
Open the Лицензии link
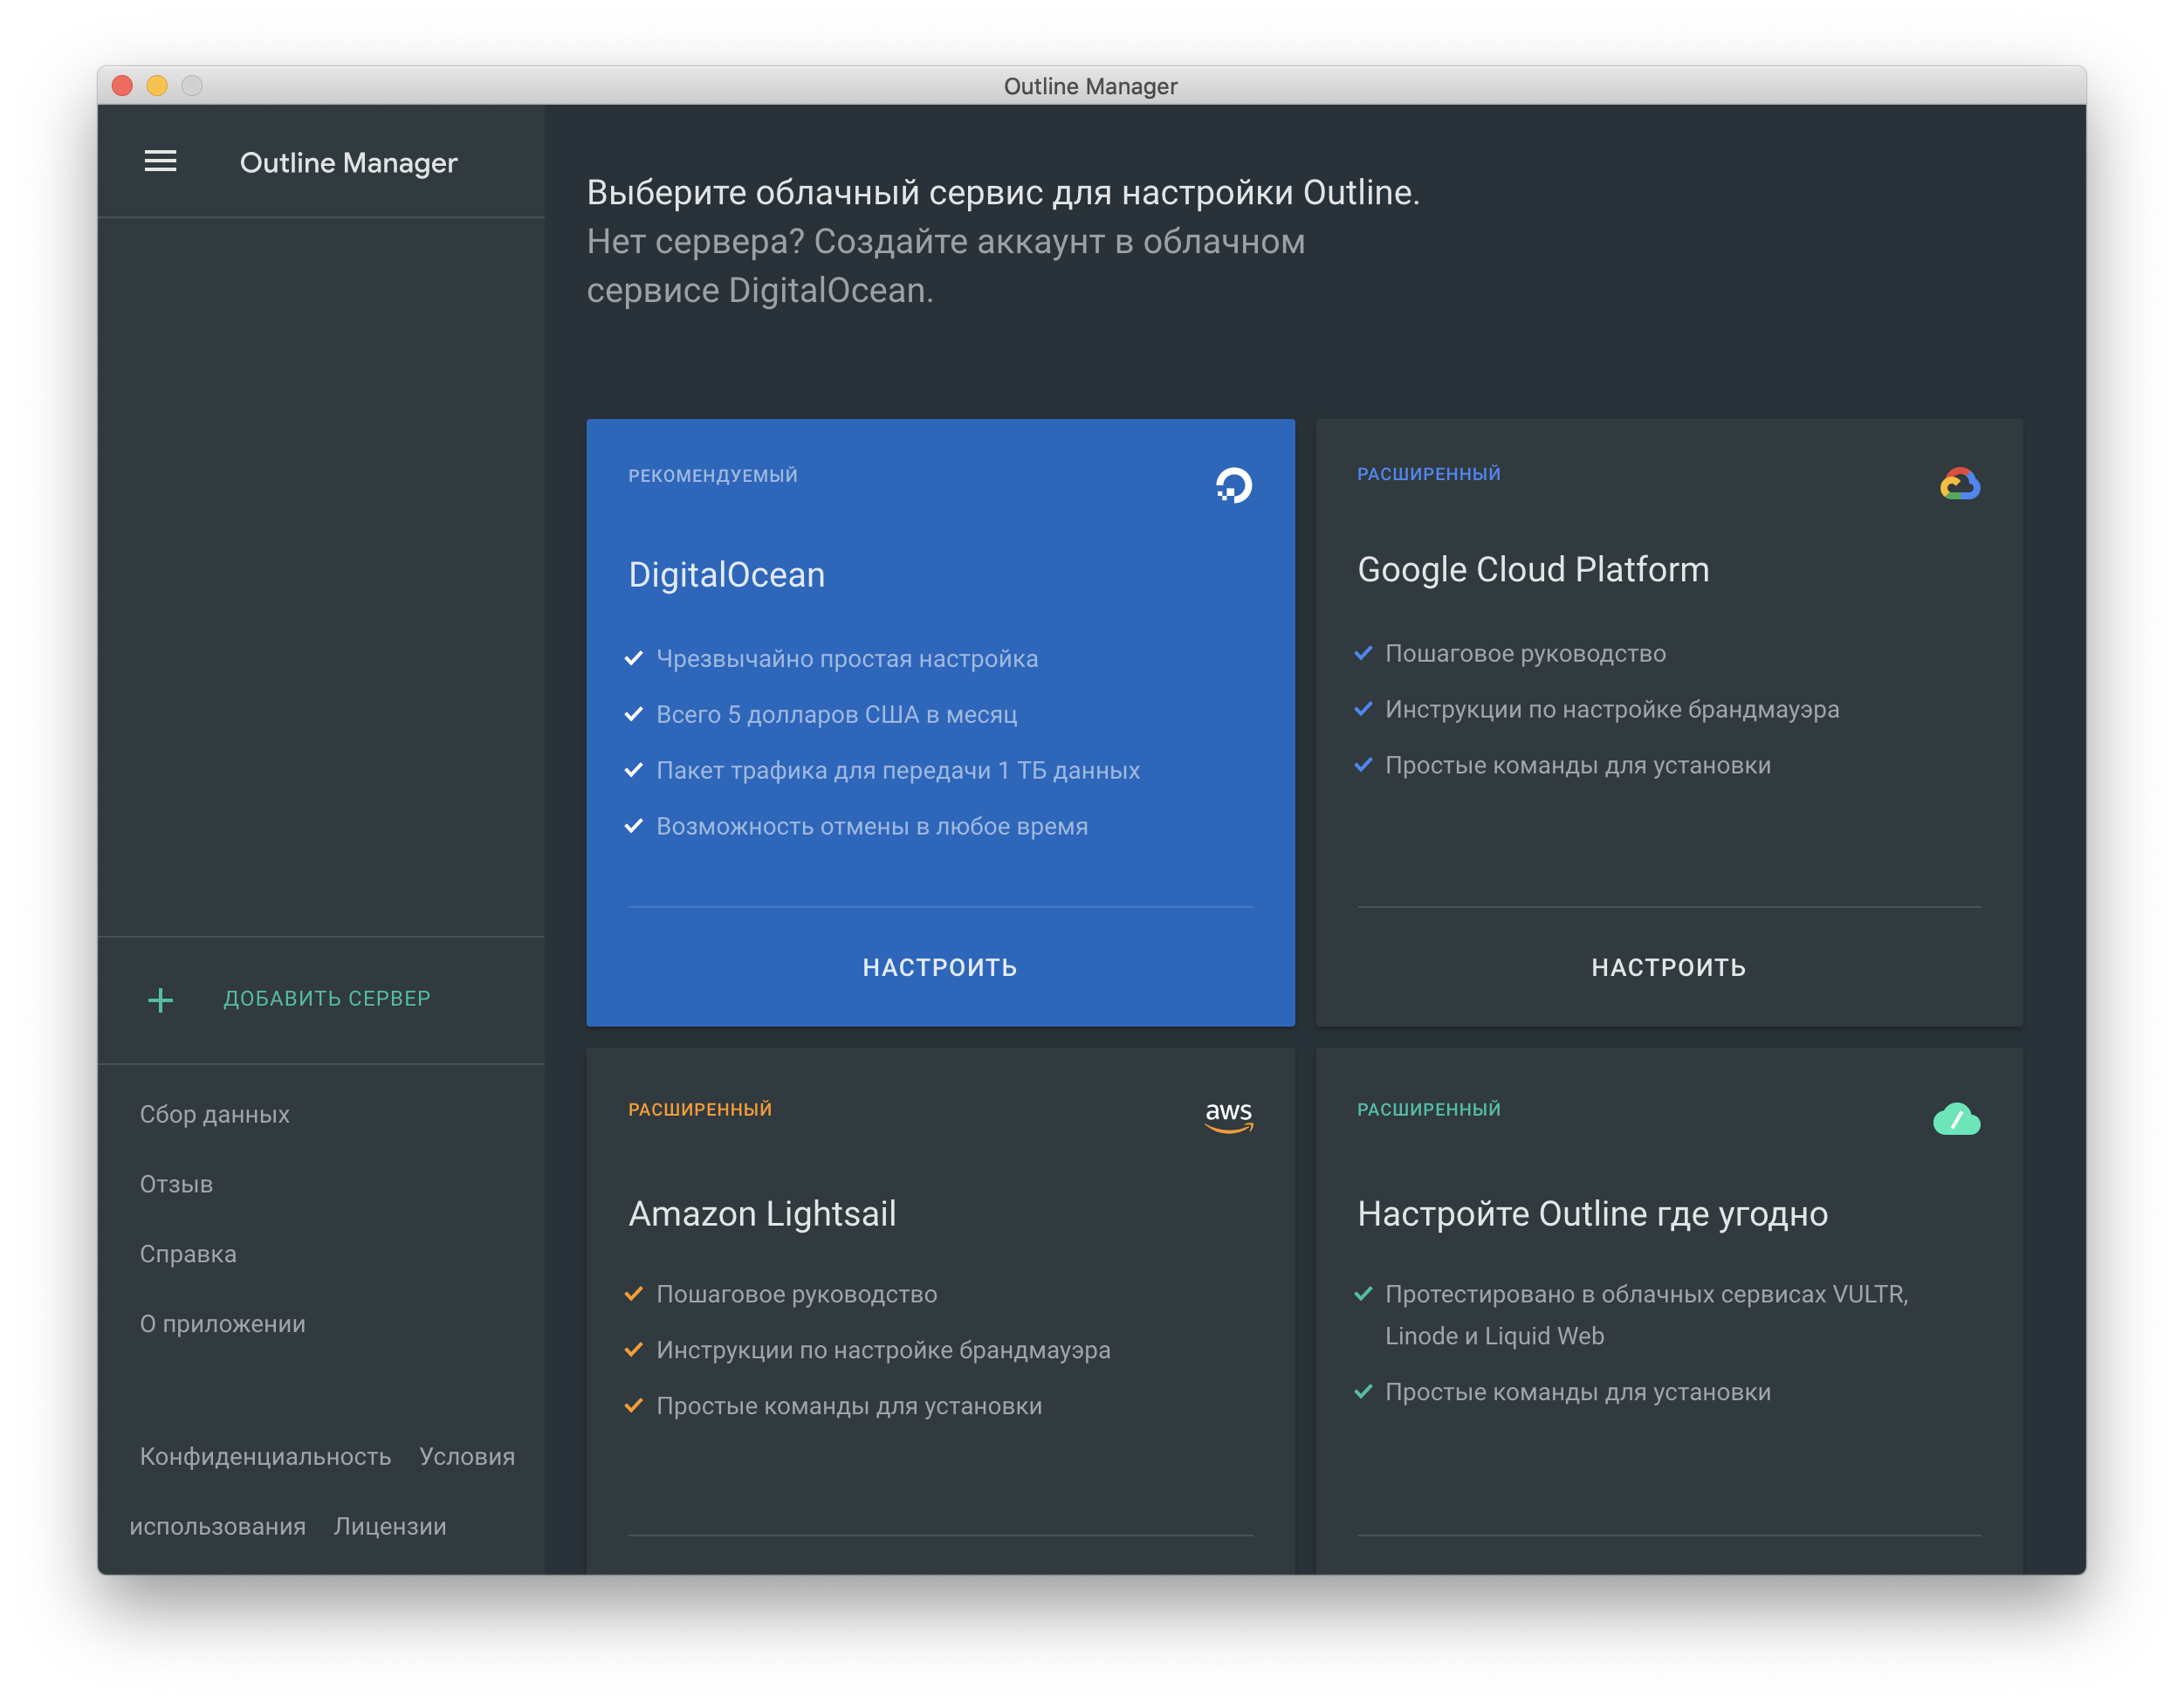[390, 1527]
